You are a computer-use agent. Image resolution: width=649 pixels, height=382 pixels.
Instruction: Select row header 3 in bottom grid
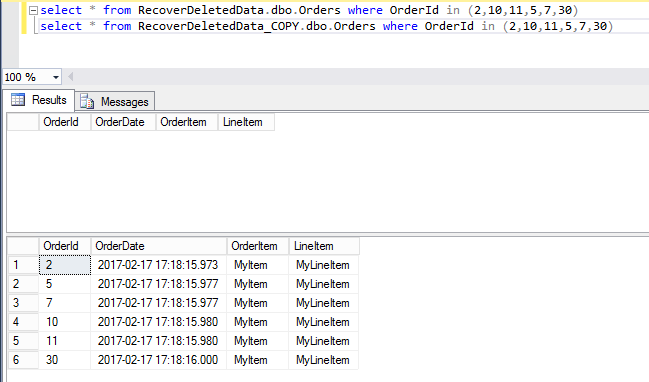pyautogui.click(x=23, y=303)
